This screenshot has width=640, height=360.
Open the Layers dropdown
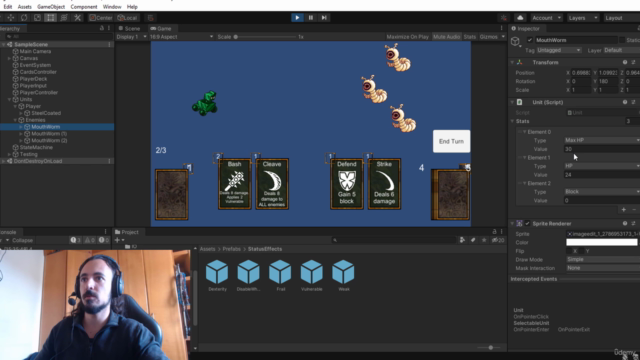(x=583, y=18)
